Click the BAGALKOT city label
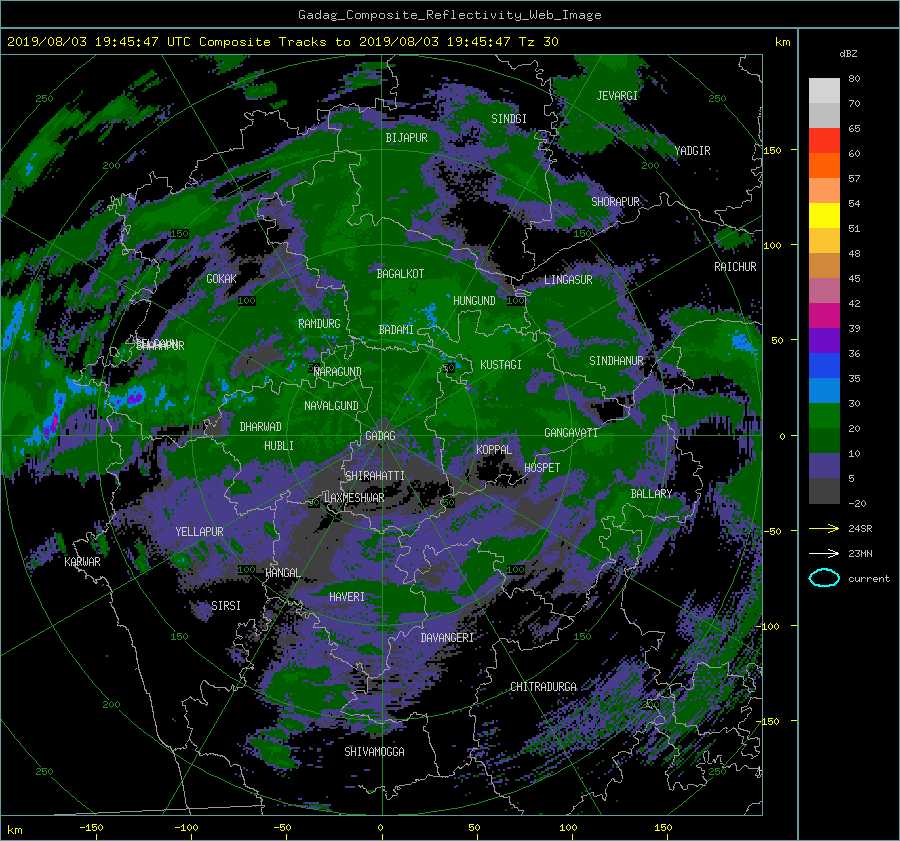Image resolution: width=900 pixels, height=841 pixels. coord(400,274)
